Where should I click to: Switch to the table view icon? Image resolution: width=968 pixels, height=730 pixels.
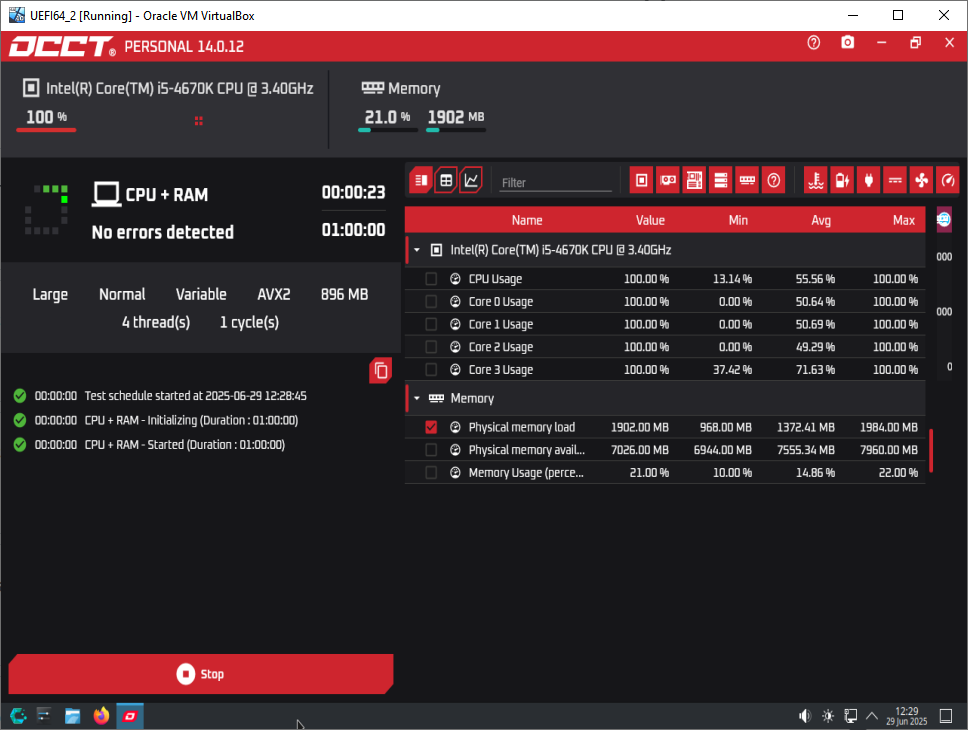pyautogui.click(x=446, y=180)
